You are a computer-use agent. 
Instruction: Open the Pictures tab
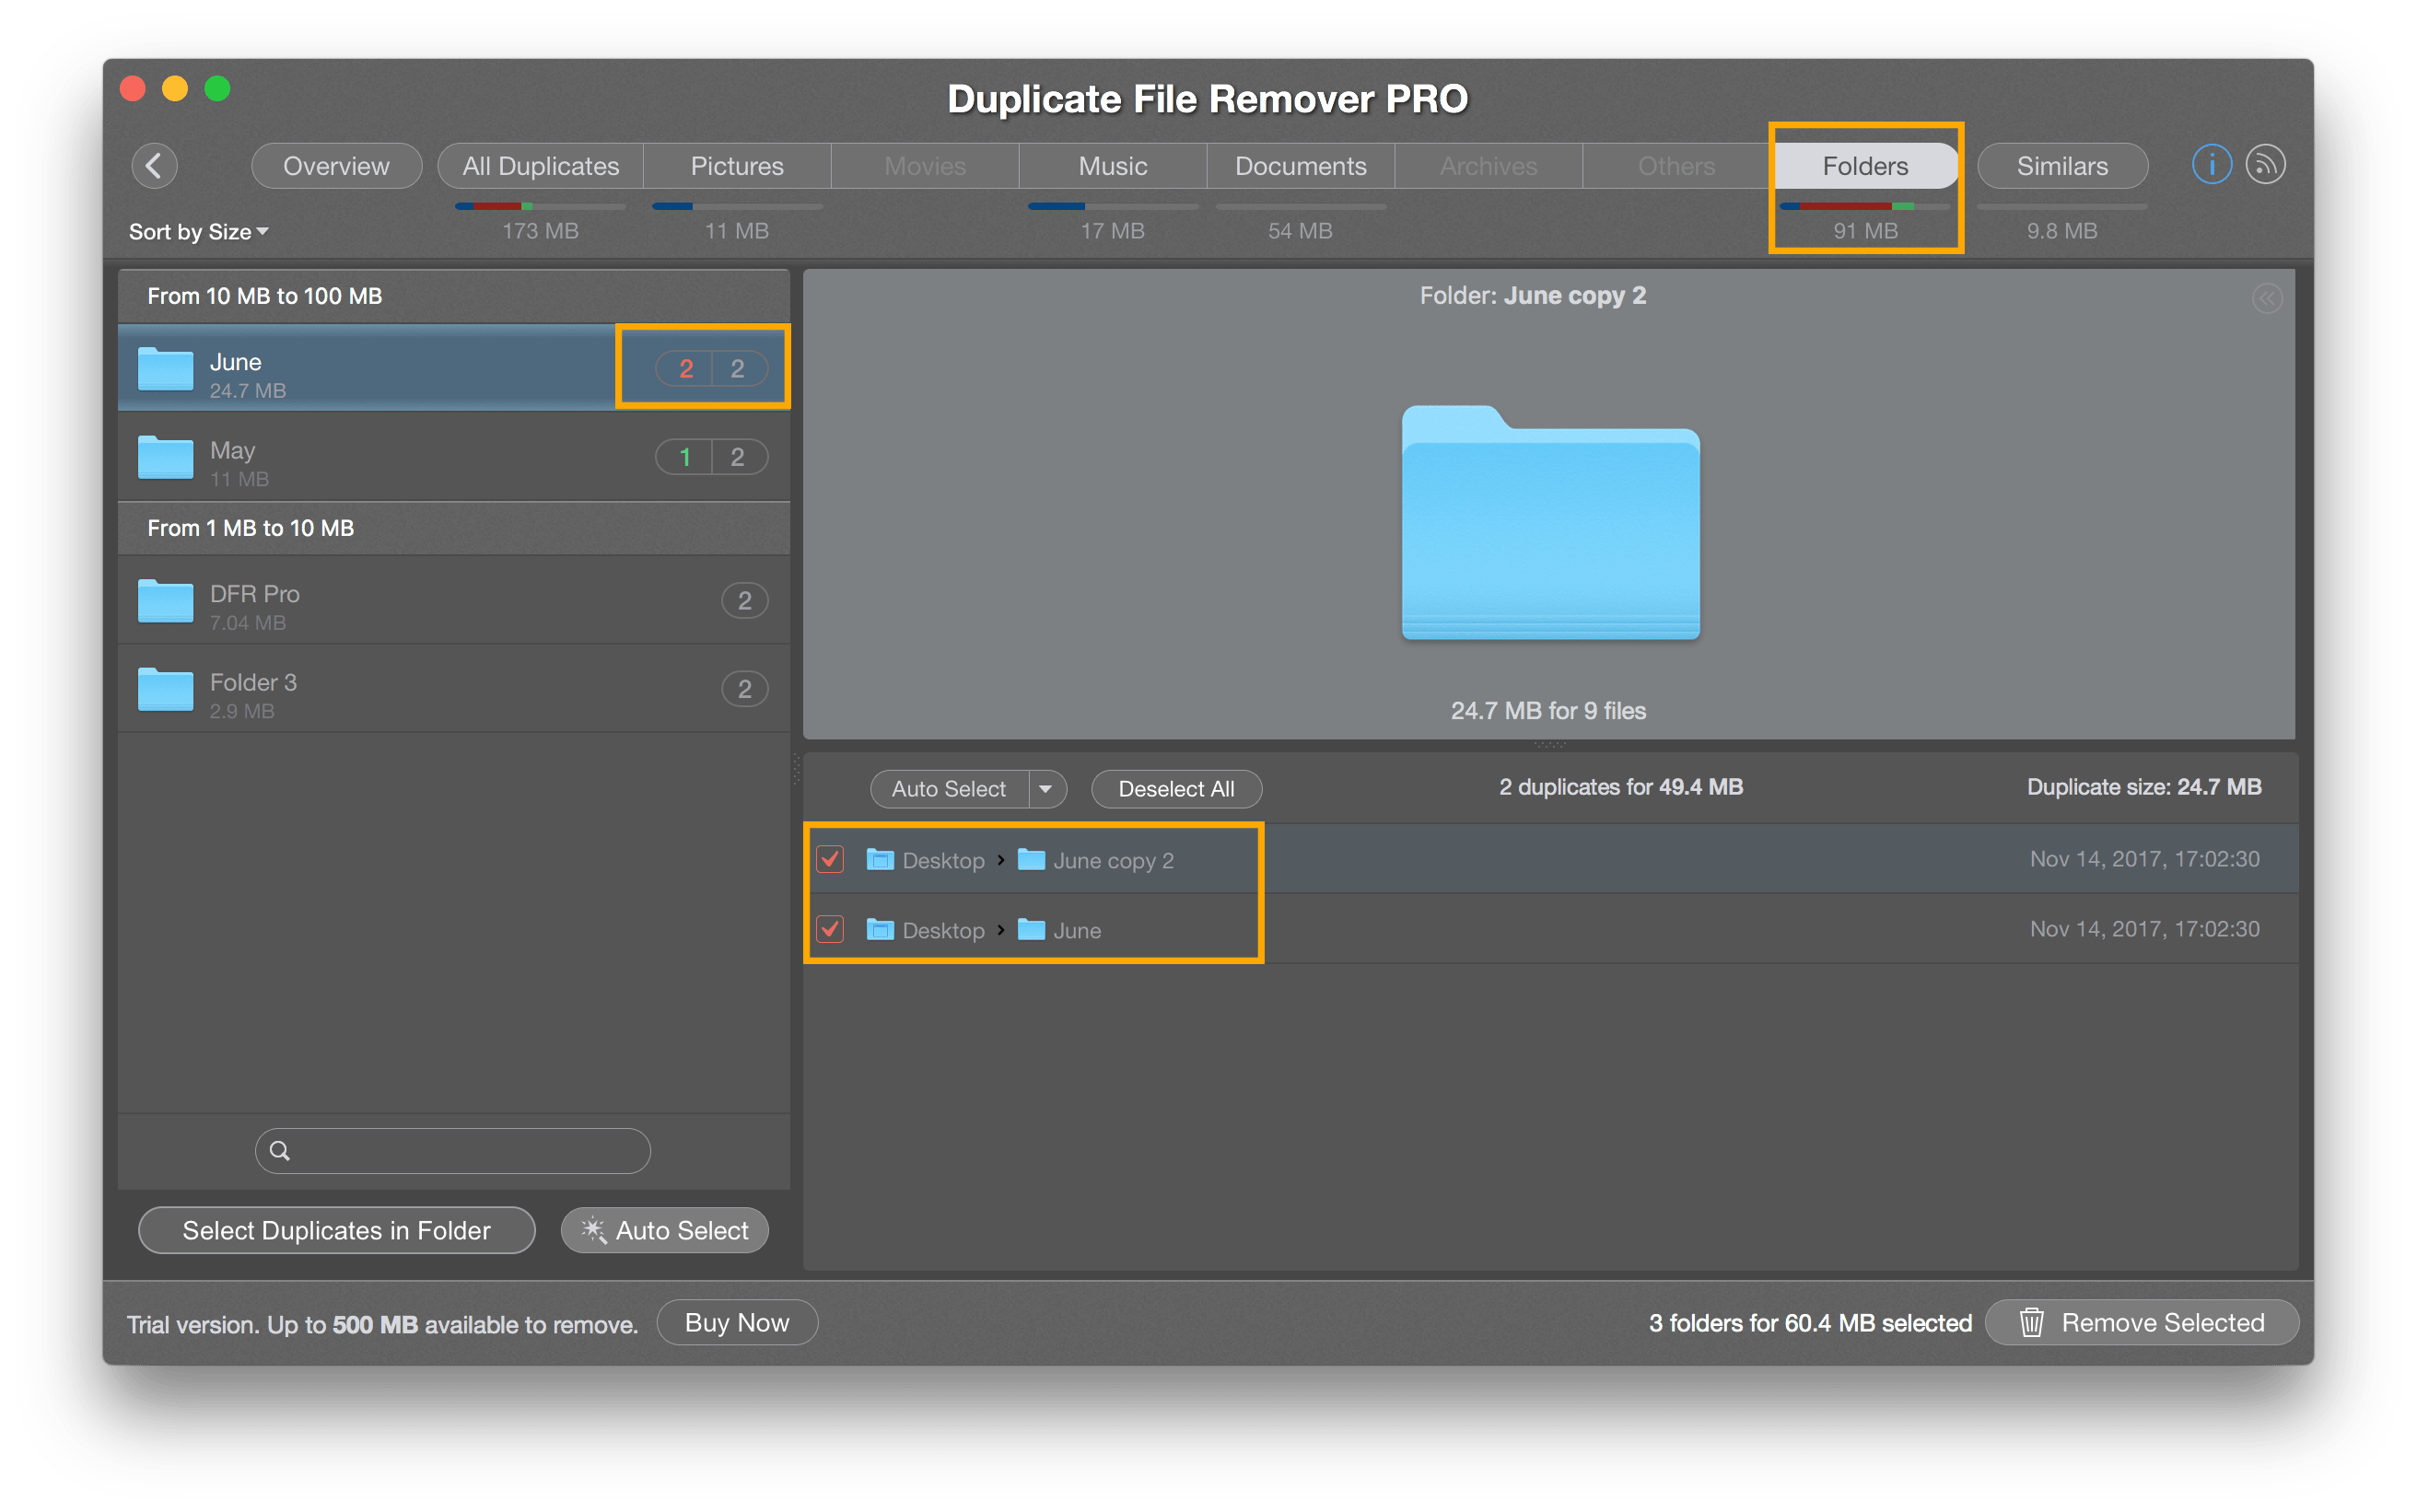[737, 166]
